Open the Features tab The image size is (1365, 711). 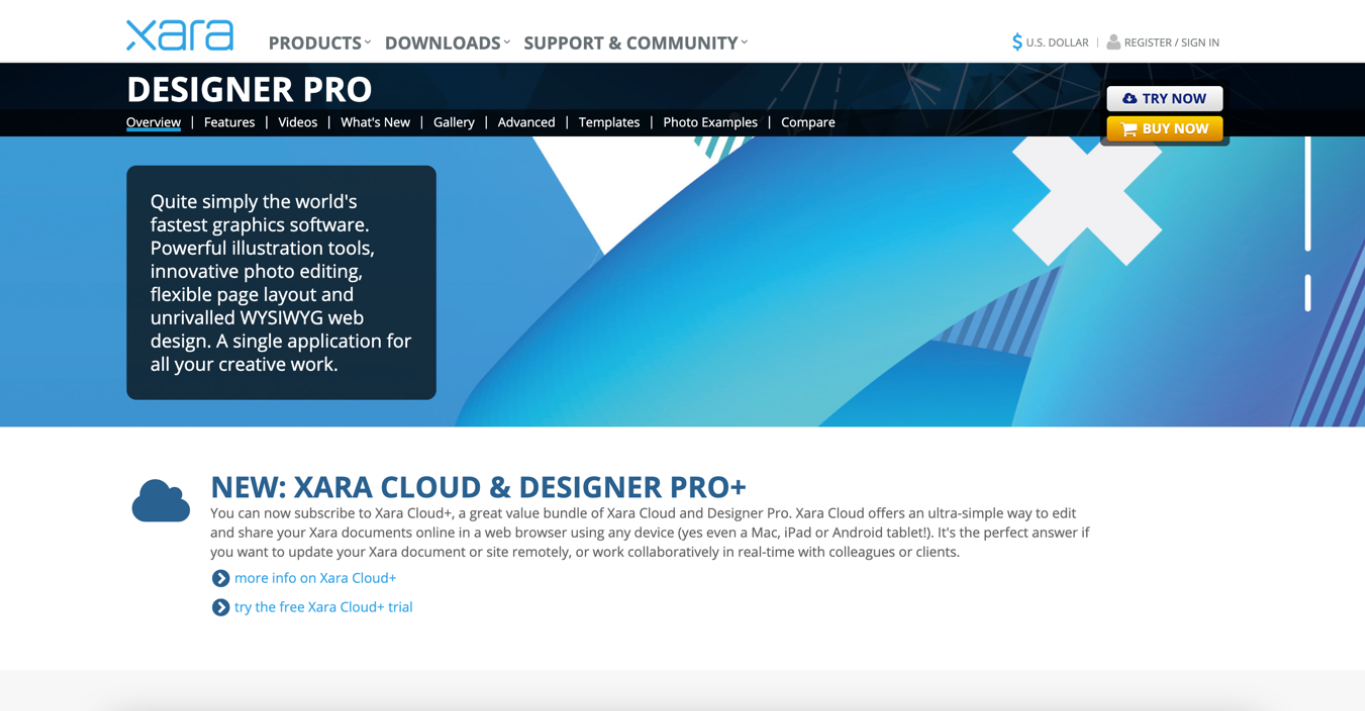point(229,122)
